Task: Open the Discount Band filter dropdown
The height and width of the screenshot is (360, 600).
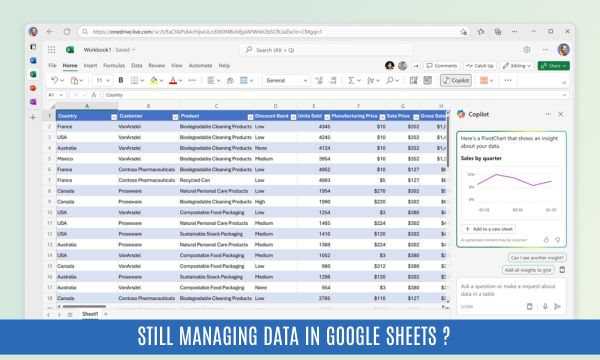Action: [293, 117]
